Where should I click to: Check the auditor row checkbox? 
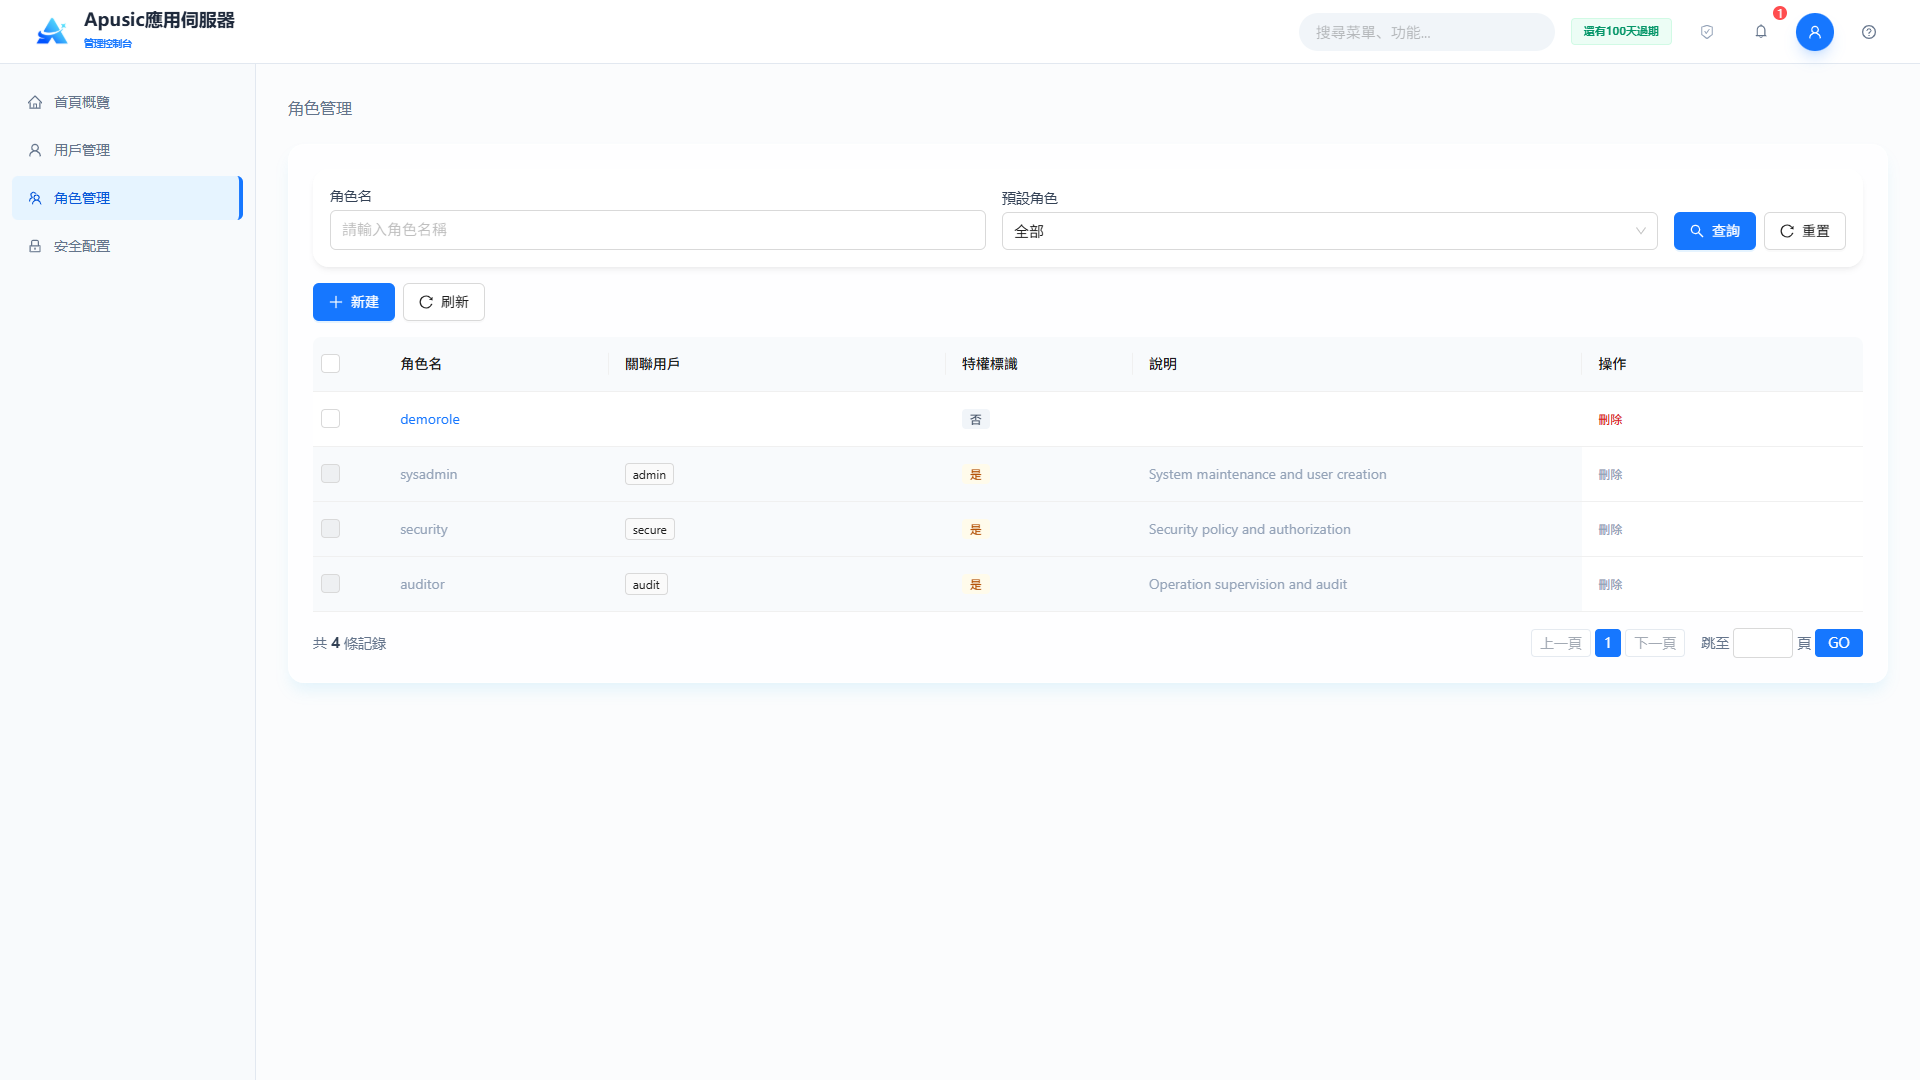[x=331, y=584]
